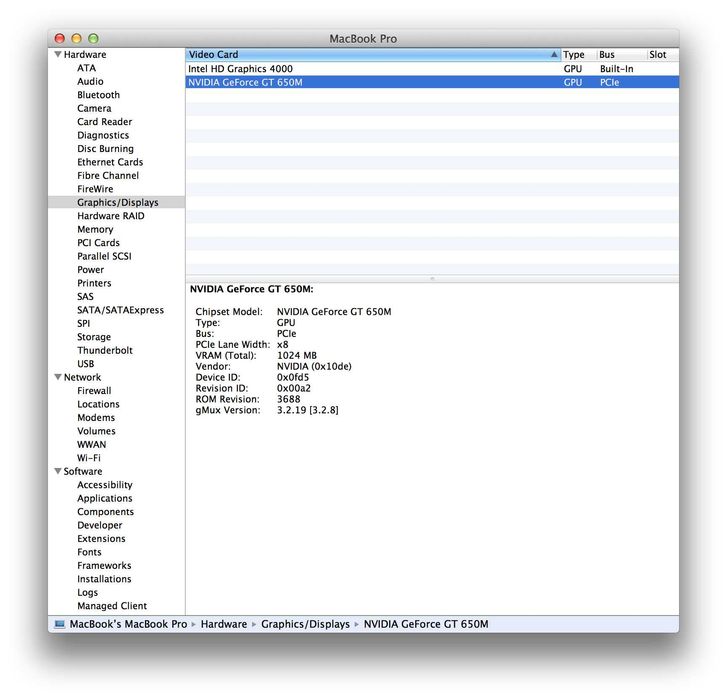Click the red close window button
Screen dimensions: 727x699
(59, 38)
